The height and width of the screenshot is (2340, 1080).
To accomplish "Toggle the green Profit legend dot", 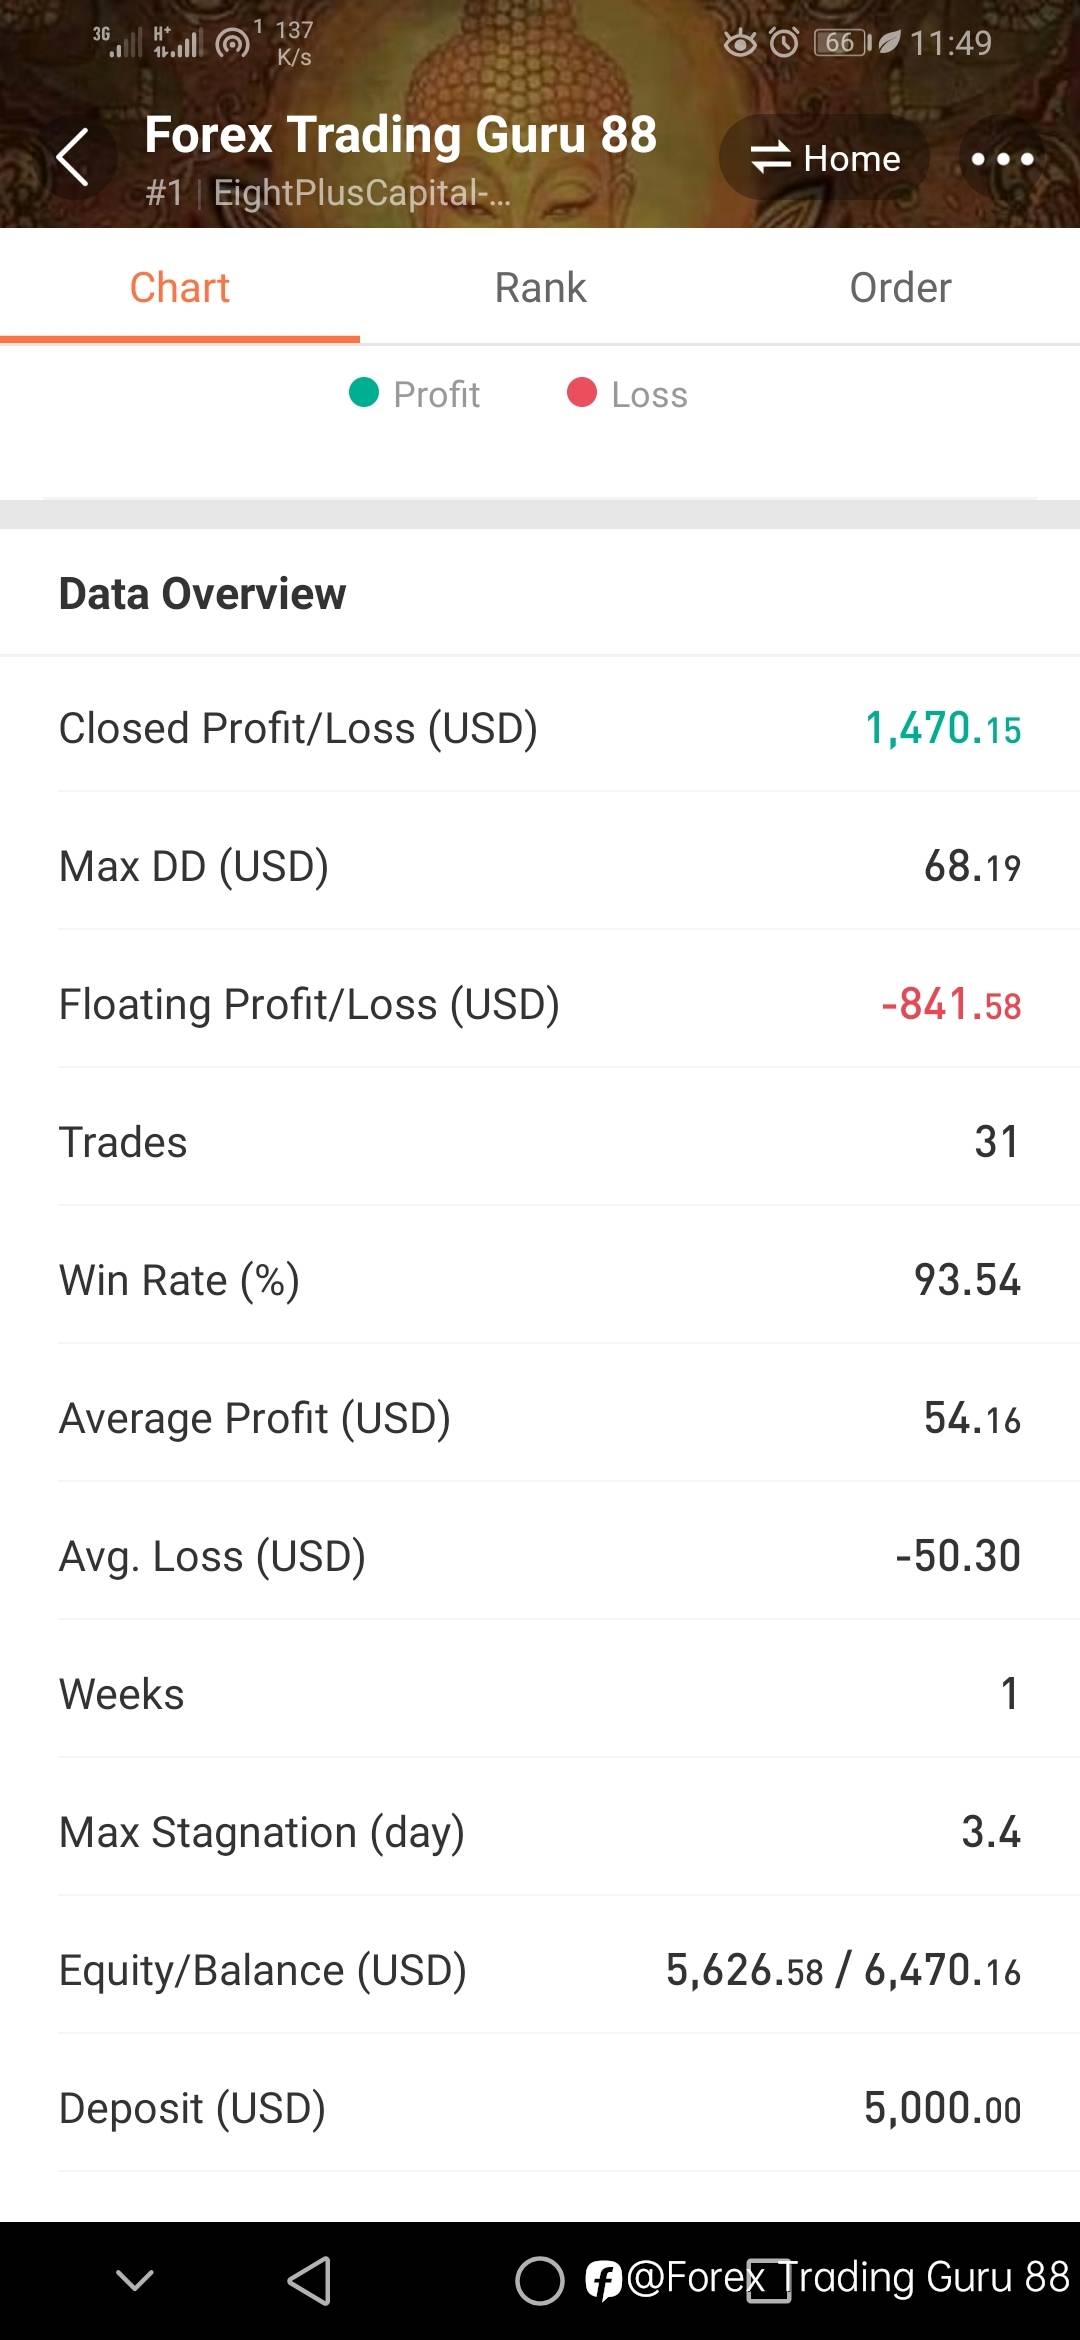I will tap(364, 393).
